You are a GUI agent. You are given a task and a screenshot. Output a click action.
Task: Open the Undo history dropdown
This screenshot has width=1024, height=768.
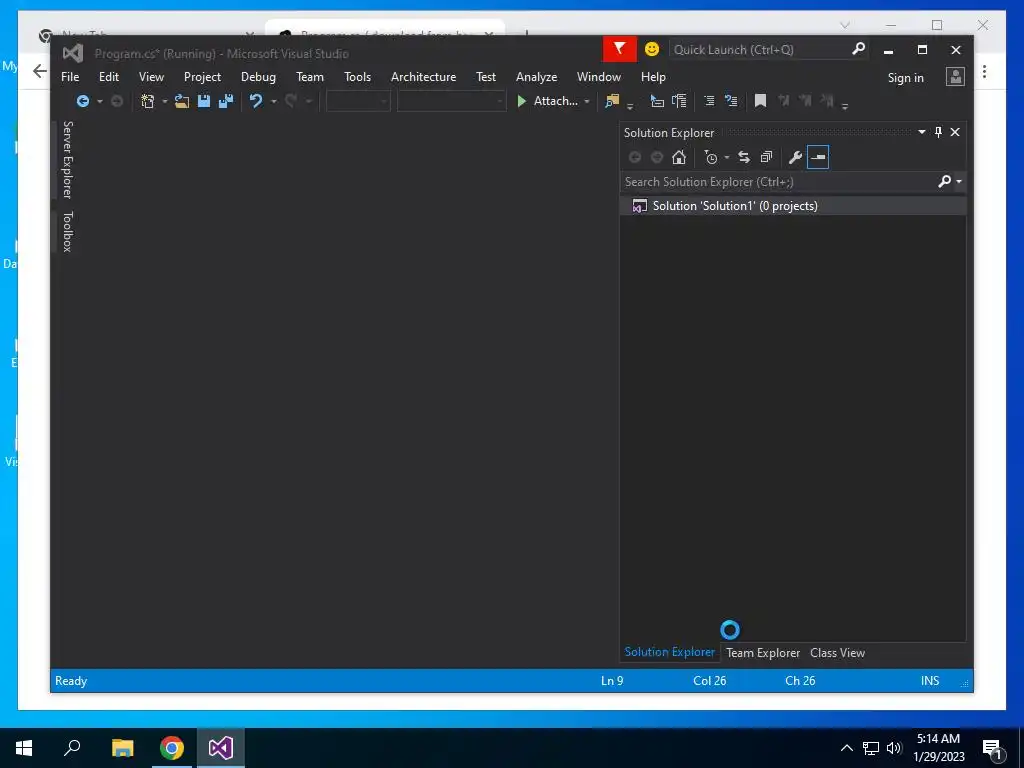click(274, 102)
